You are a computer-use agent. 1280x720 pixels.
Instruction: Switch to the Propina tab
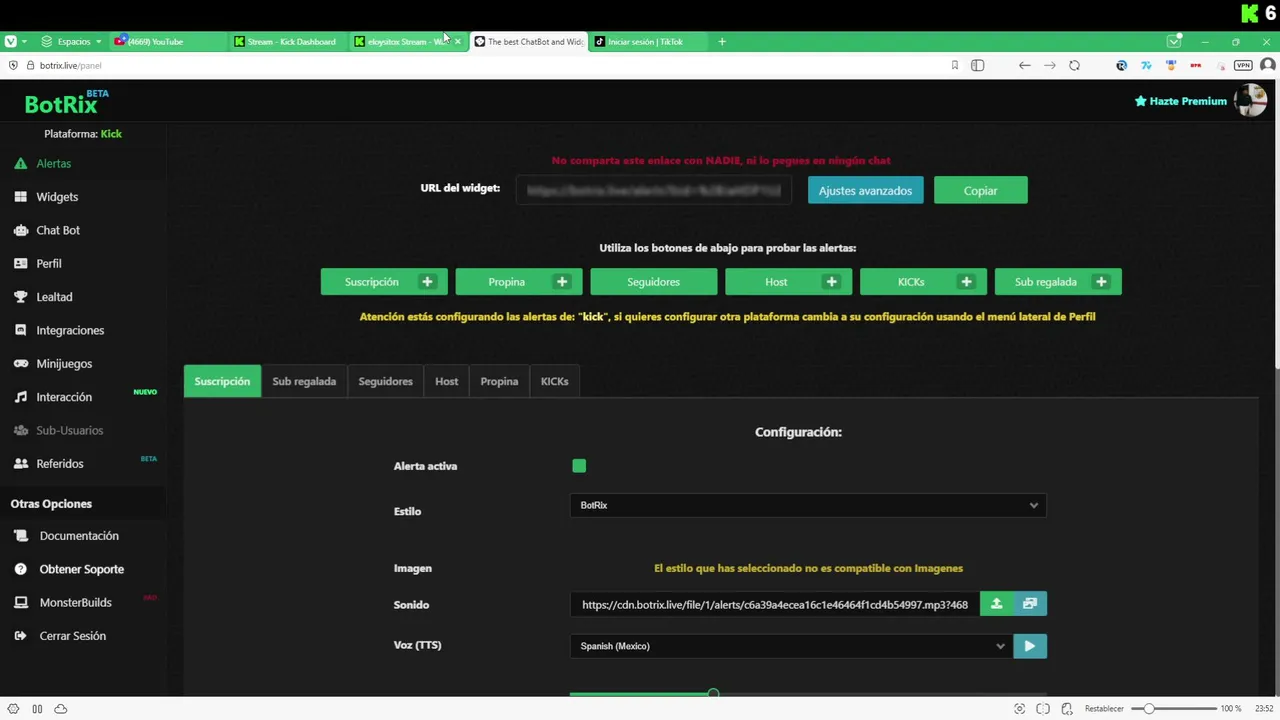[x=499, y=381]
